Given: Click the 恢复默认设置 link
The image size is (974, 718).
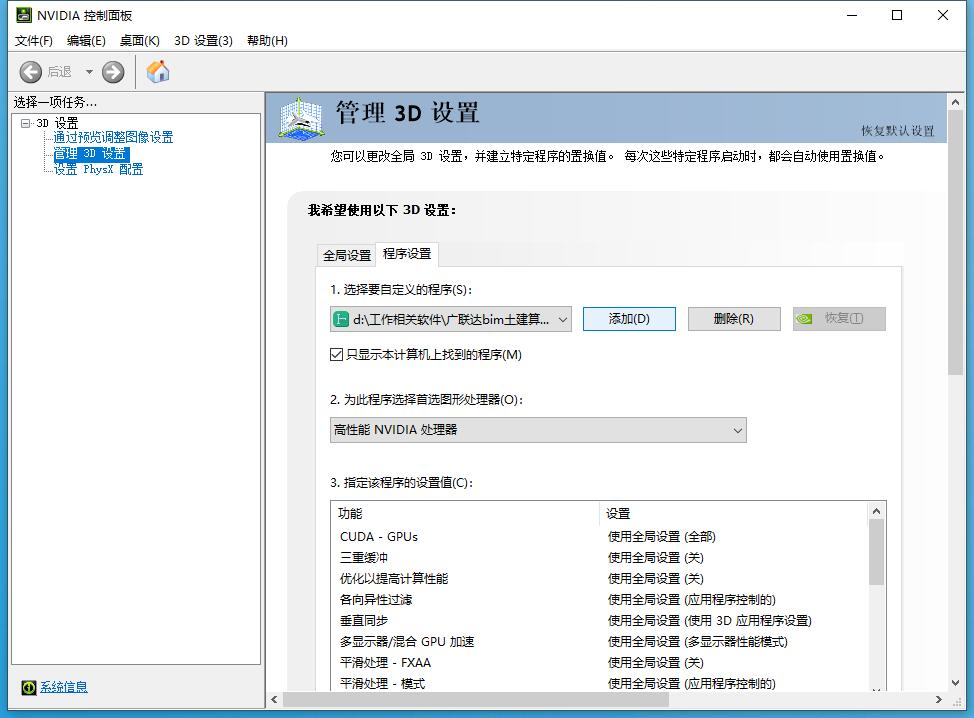Looking at the screenshot, I should 898,130.
